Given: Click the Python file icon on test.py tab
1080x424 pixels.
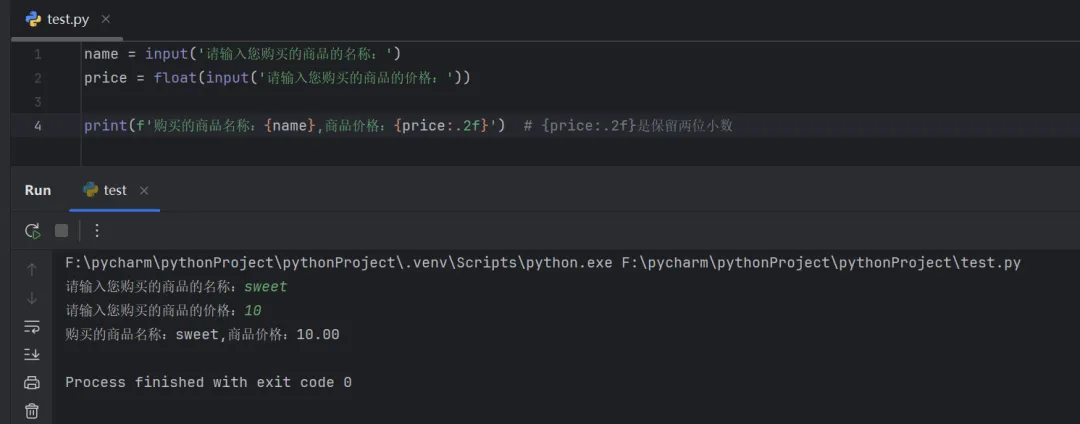Looking at the screenshot, I should (33, 19).
